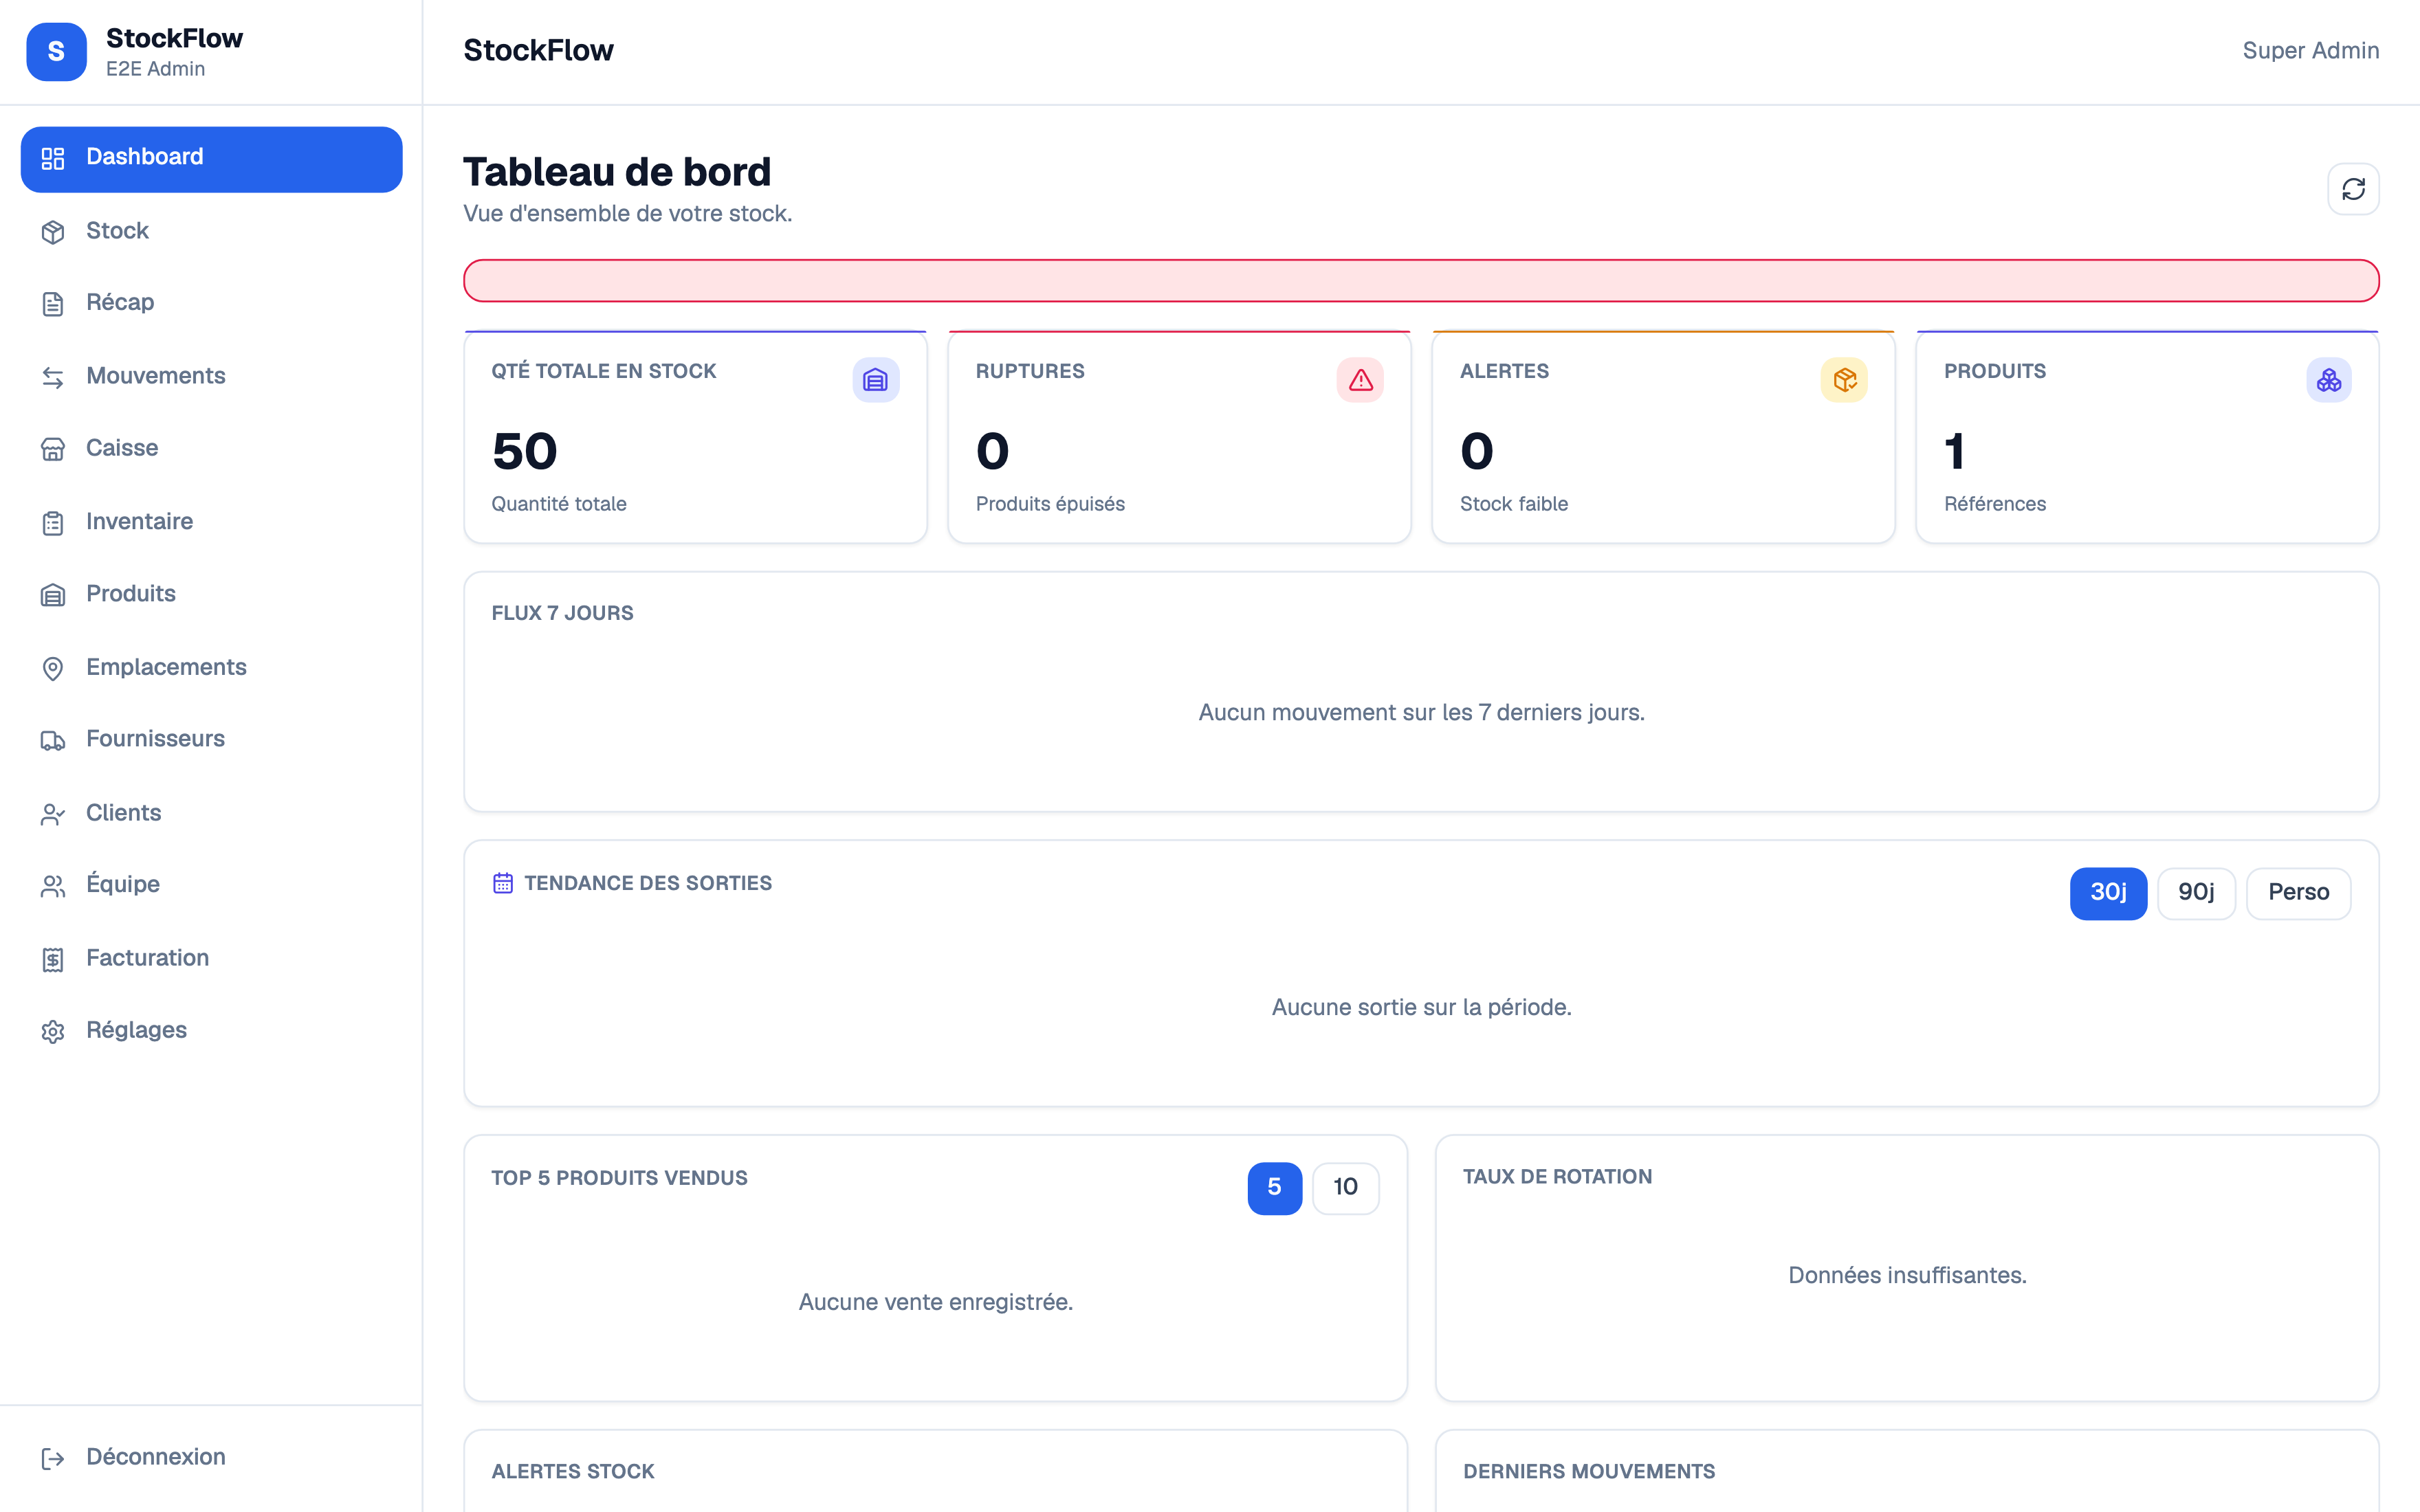Navigate to Fournisseurs

(211, 739)
